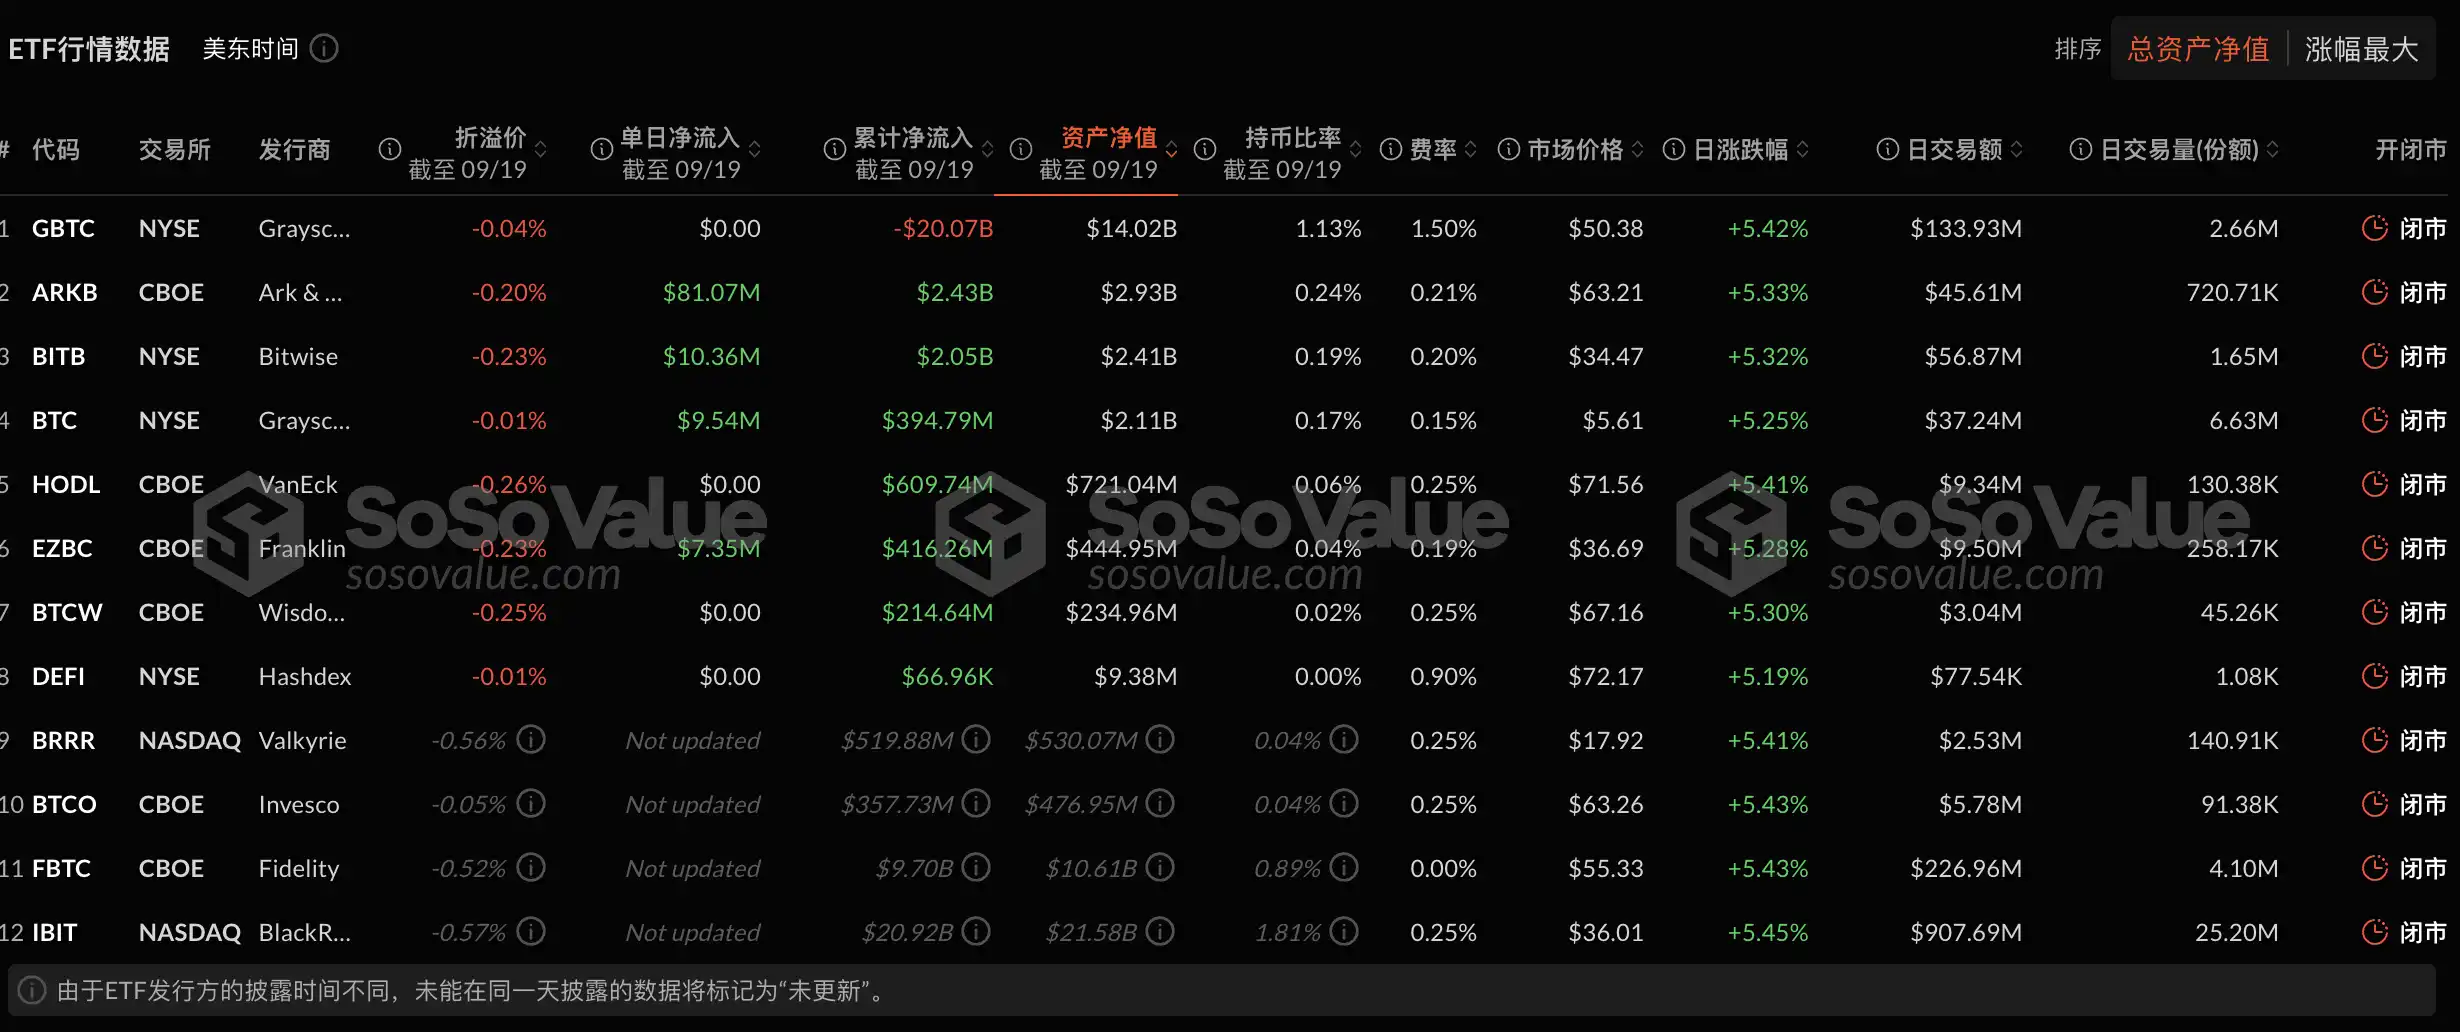Sort table by 总资产净值

click(x=2198, y=48)
